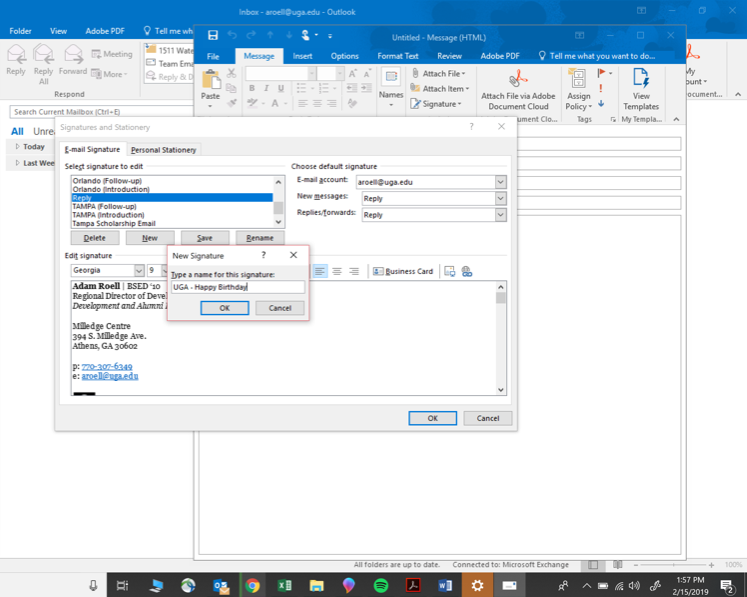Click the insert picture icon in signature editor

(449, 271)
